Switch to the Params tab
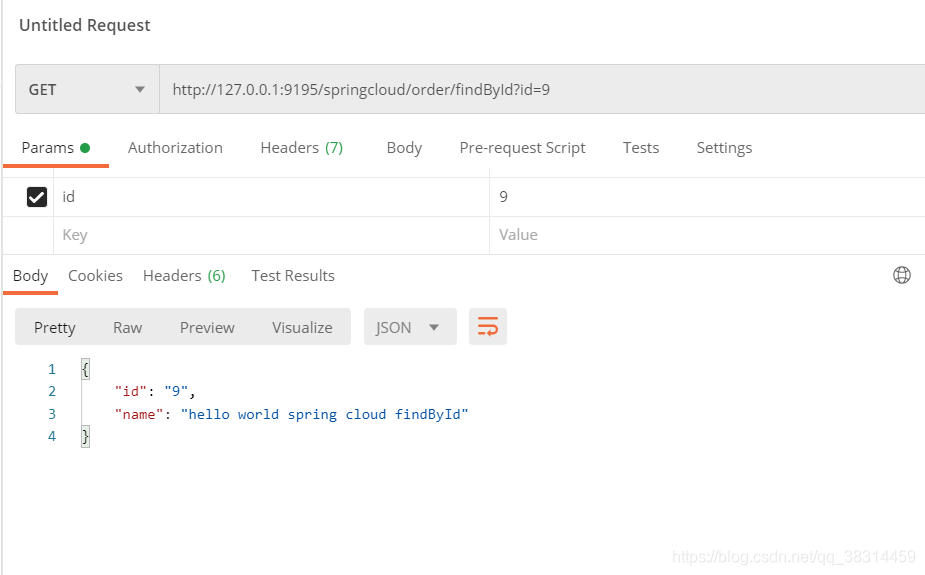Viewport: 925px width, 575px height. [x=55, y=147]
